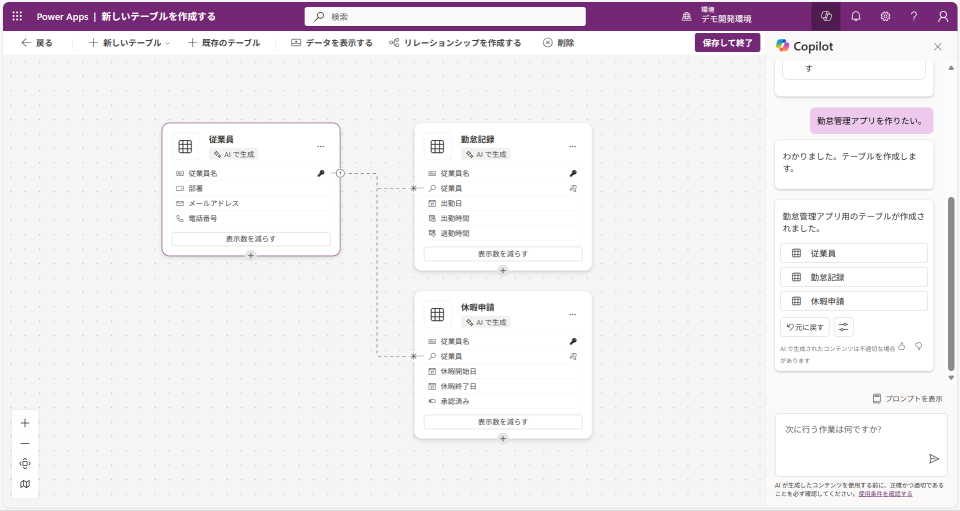This screenshot has height=511, width=960.
Task: Give thumbs up to Copilot response
Action: 902,346
